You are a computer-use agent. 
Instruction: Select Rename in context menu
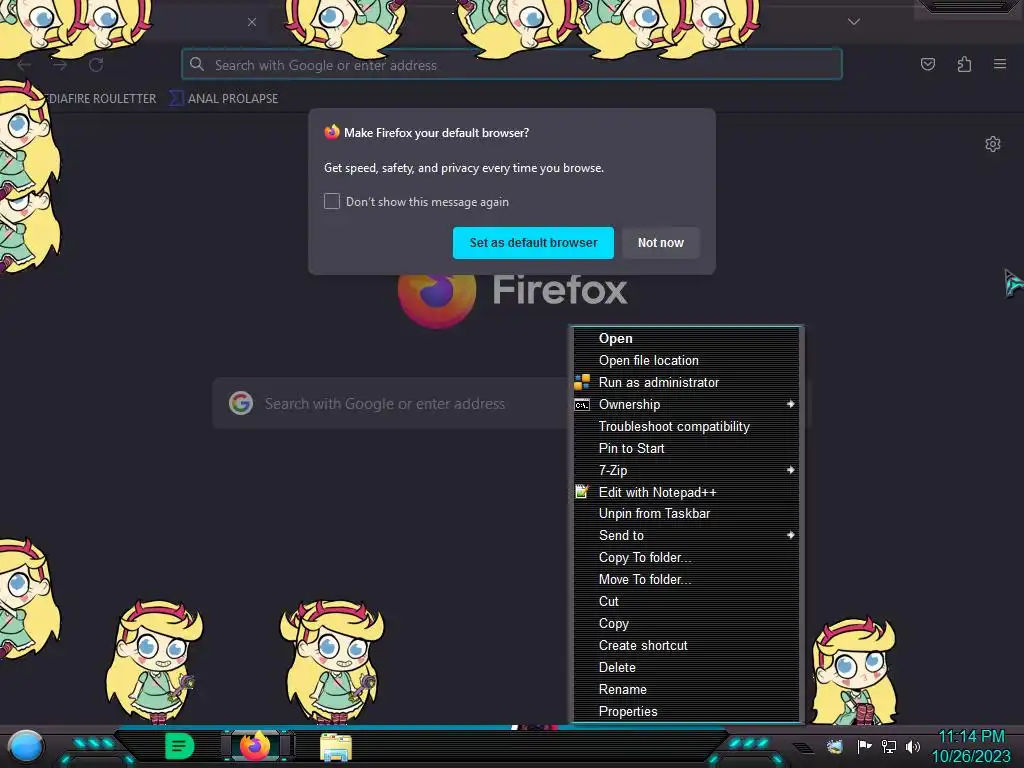(x=686, y=690)
